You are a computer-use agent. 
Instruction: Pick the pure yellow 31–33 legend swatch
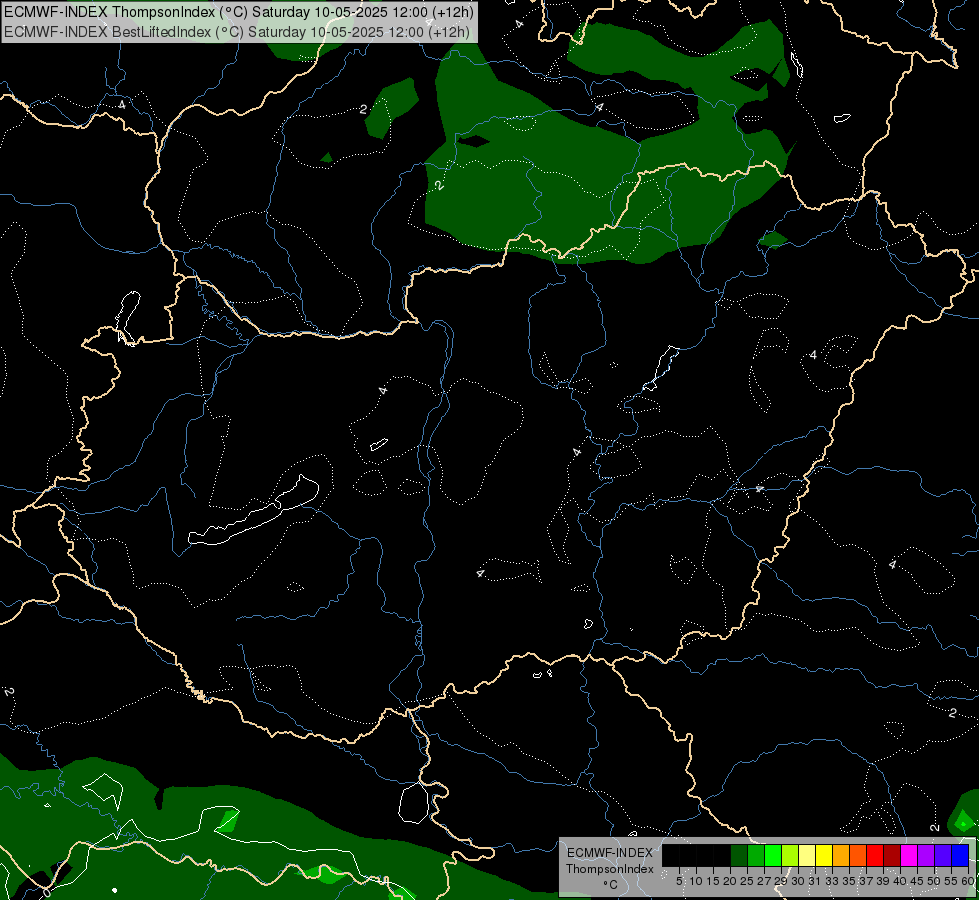click(824, 855)
